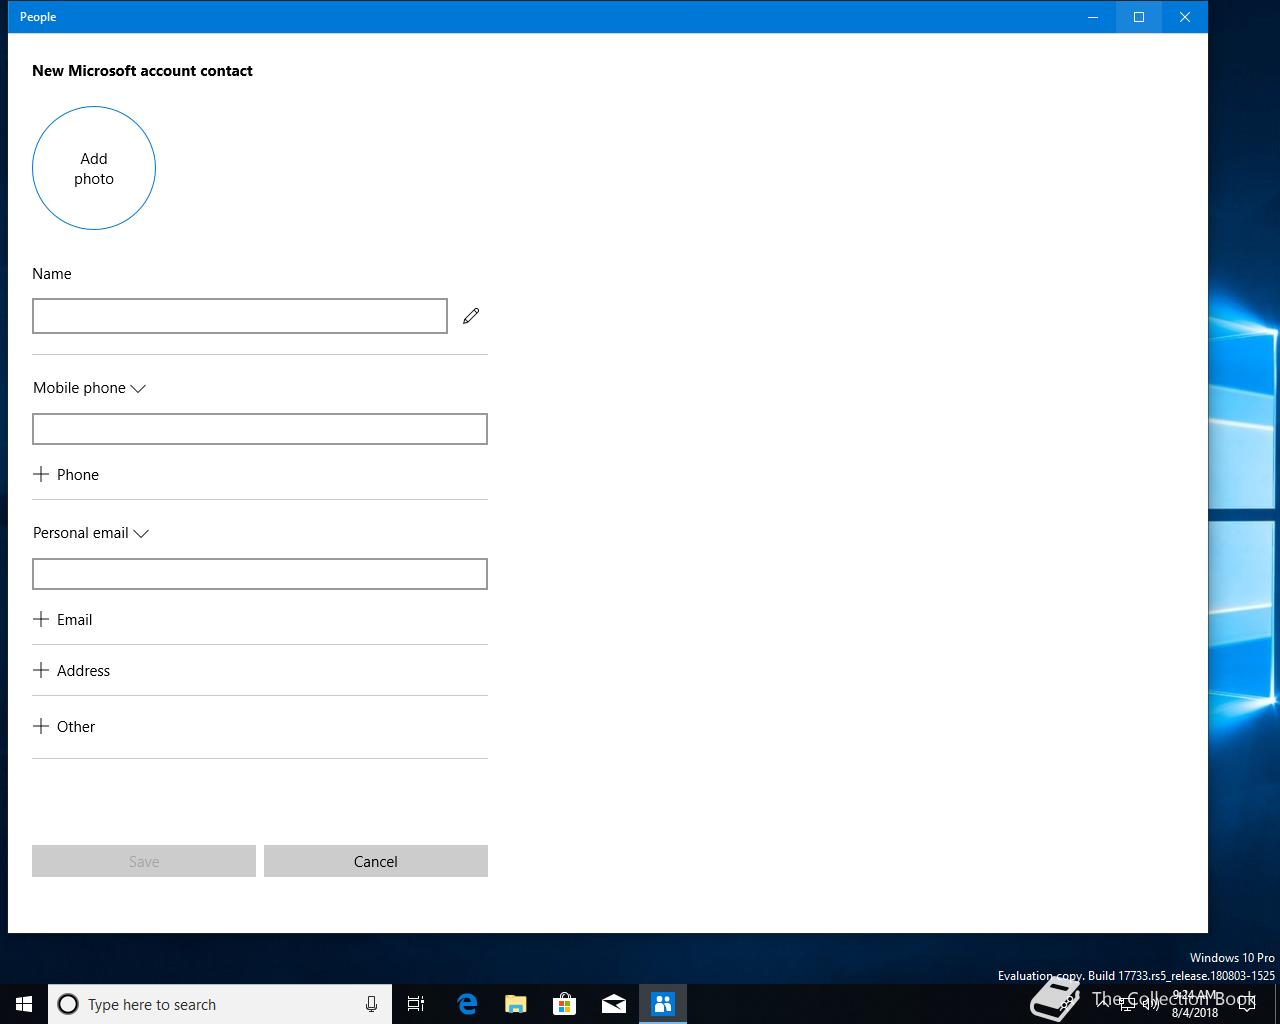This screenshot has height=1024, width=1280.
Task: Click the Cortana circle icon
Action: (x=68, y=1004)
